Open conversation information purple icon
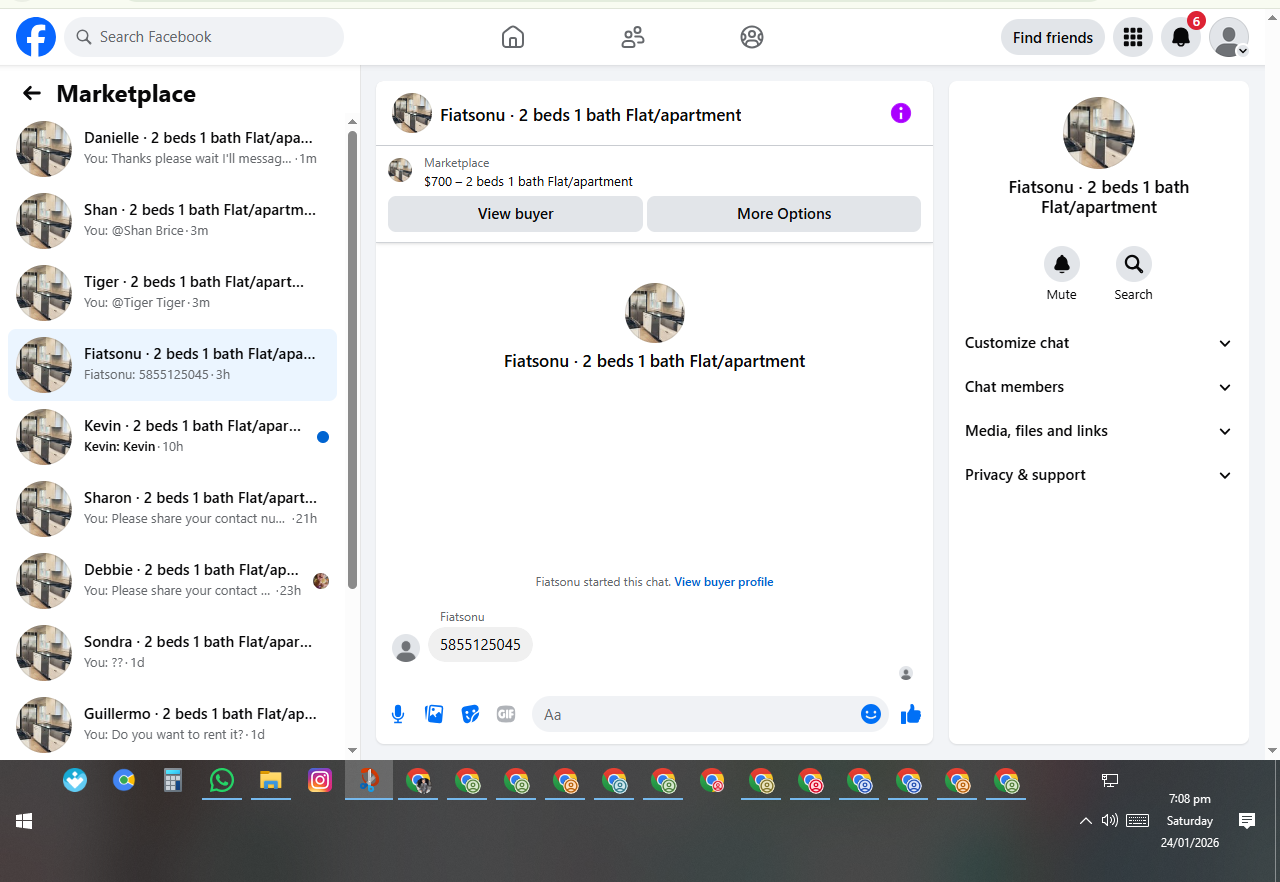 pyautogui.click(x=901, y=113)
